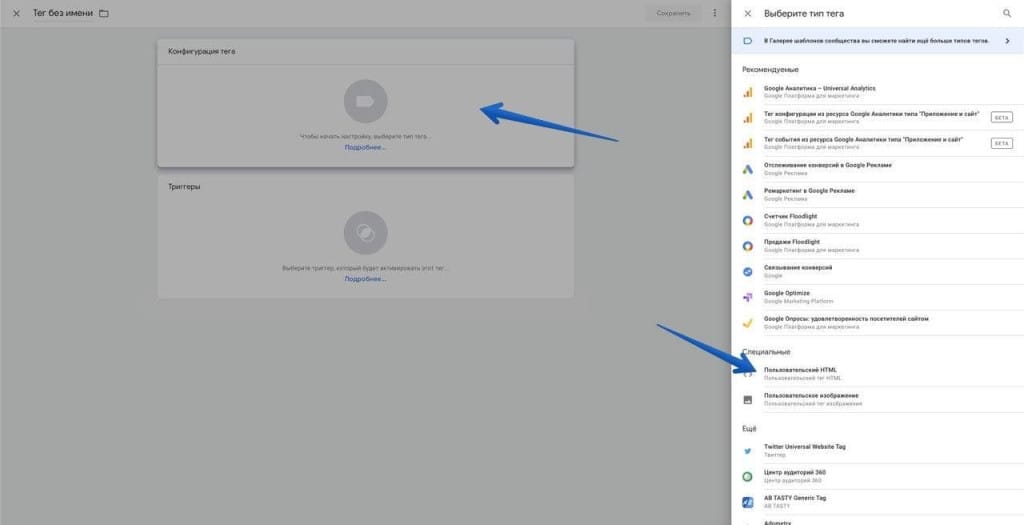The height and width of the screenshot is (525, 1024).
Task: Open the three-dot more options menu
Action: [x=714, y=13]
